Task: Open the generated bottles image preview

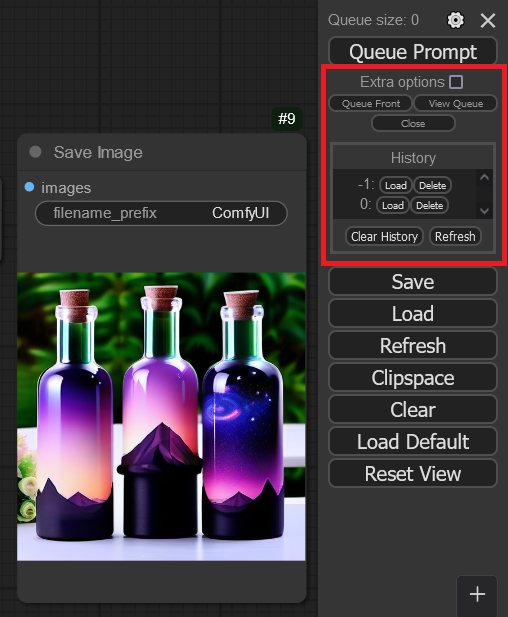Action: click(x=161, y=416)
